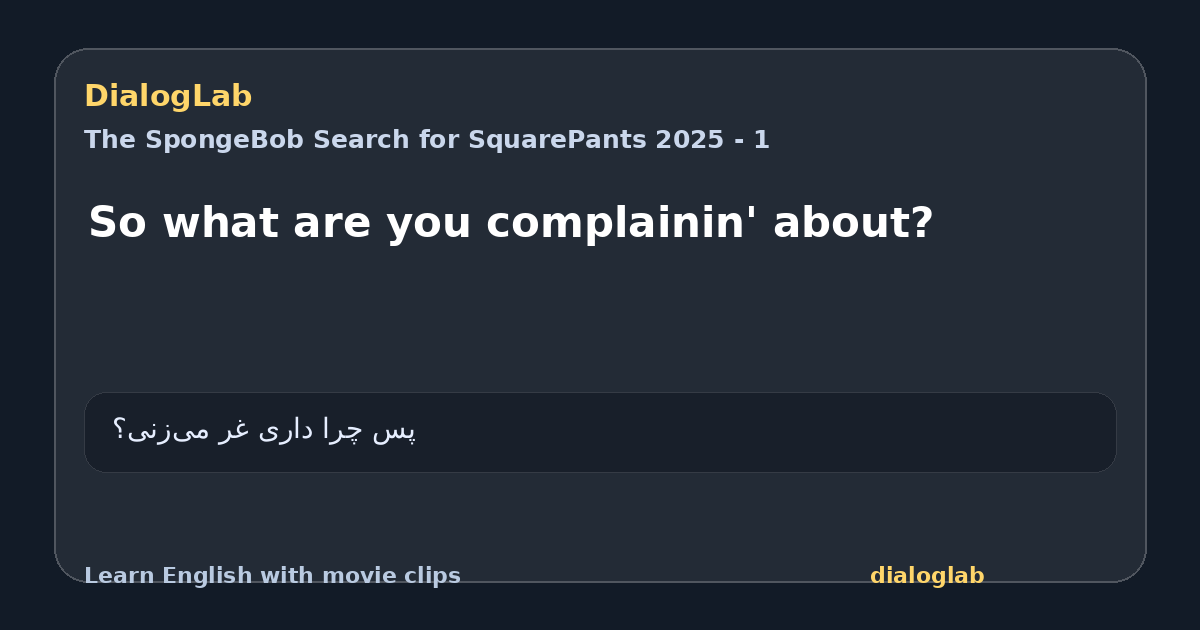Viewport: 1200px width, 630px height.
Task: Click the word "So" starting the sentence
Action: [114, 223]
